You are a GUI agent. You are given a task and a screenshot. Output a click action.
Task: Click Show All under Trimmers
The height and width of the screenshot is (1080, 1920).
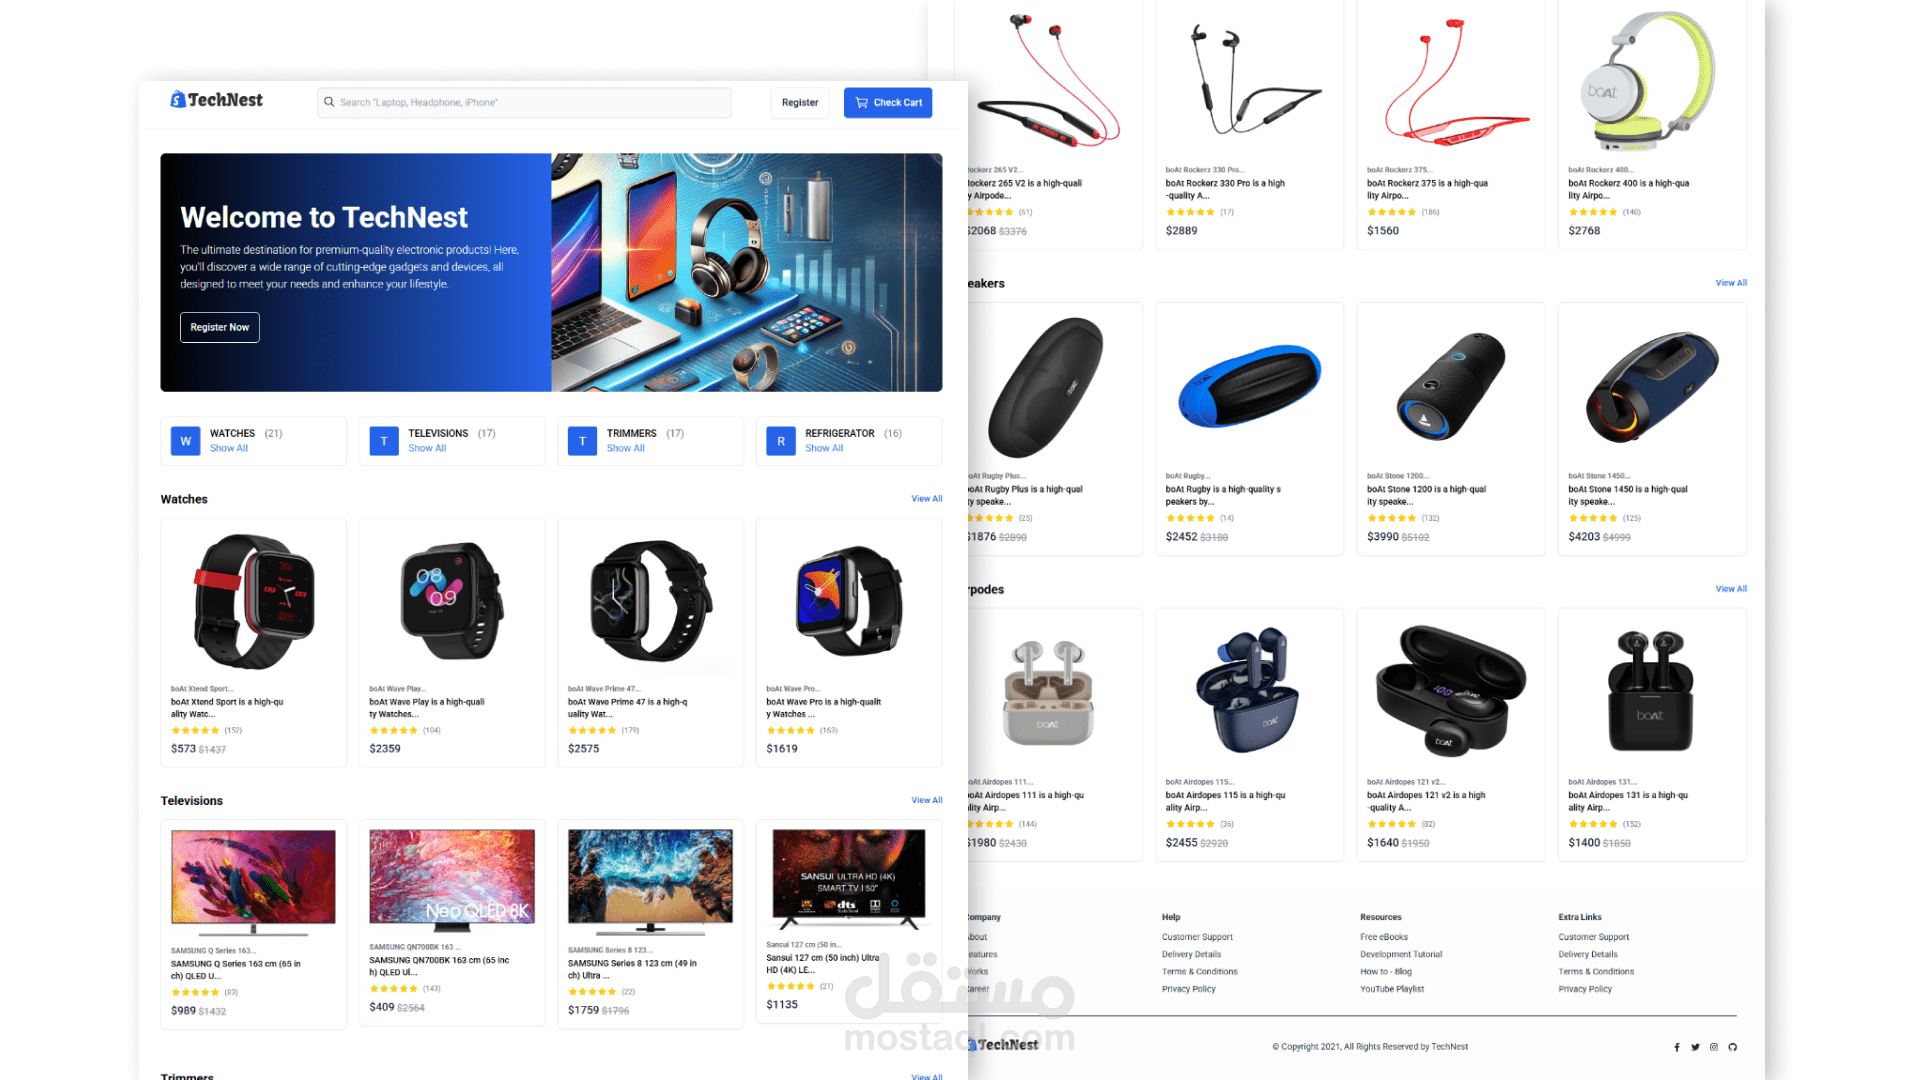[x=626, y=448]
